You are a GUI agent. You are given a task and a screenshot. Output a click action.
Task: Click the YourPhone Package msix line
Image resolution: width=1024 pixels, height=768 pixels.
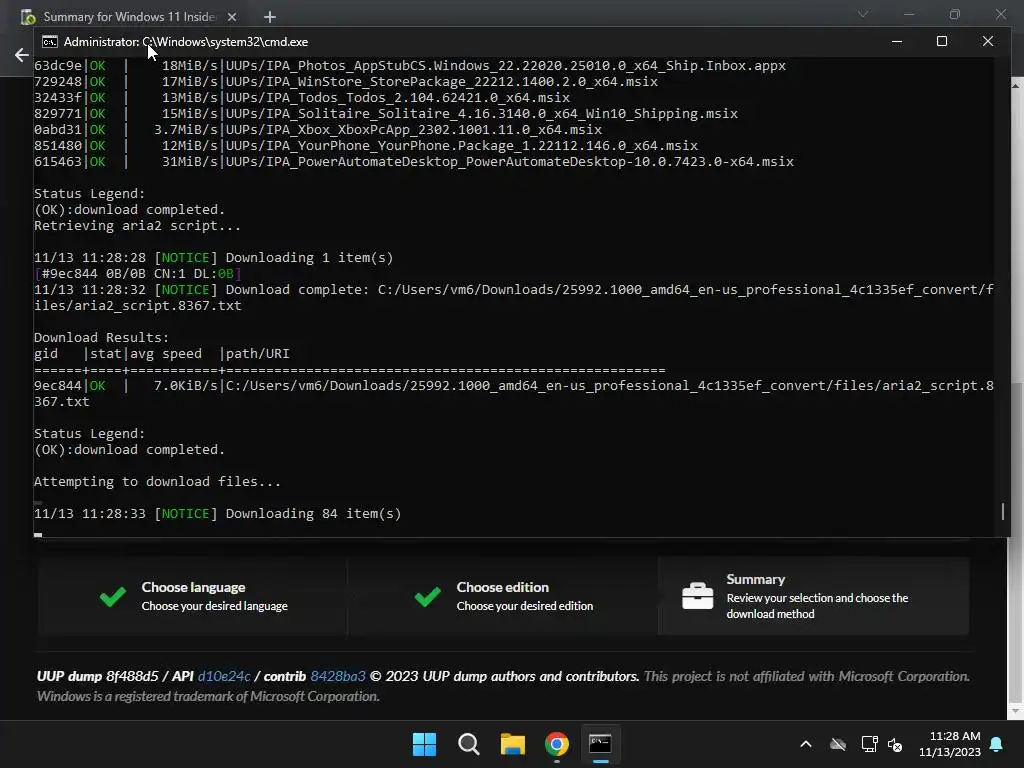pos(366,146)
